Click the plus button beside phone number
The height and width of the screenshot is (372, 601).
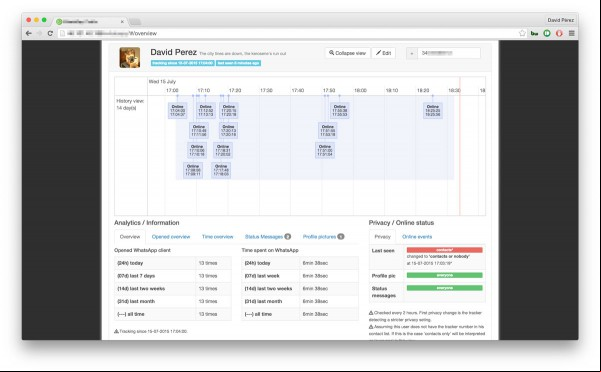click(x=412, y=53)
